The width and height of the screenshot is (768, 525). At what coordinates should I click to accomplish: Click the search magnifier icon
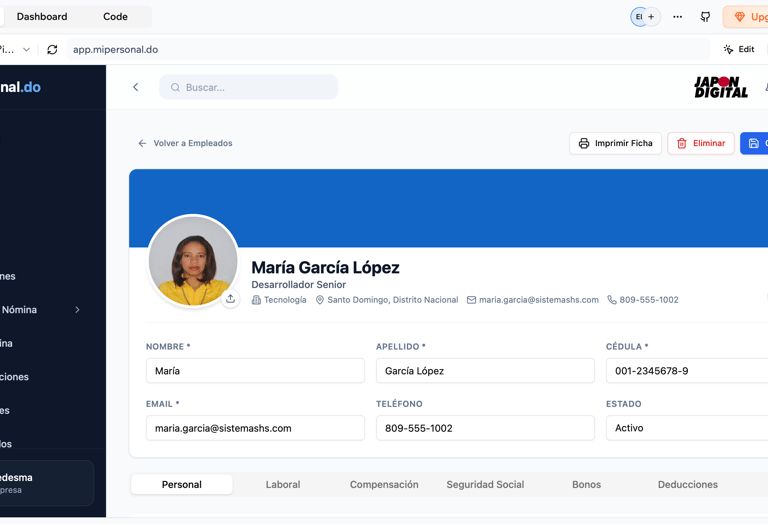click(x=175, y=87)
